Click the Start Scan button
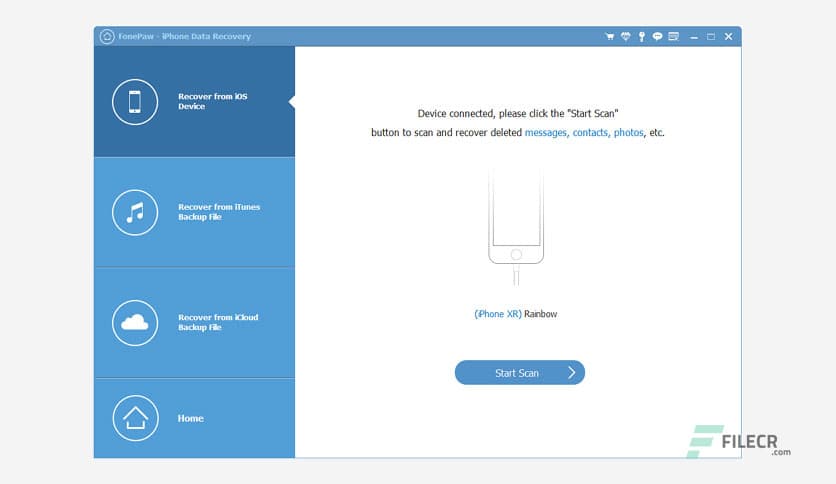This screenshot has width=836, height=484. 520,373
